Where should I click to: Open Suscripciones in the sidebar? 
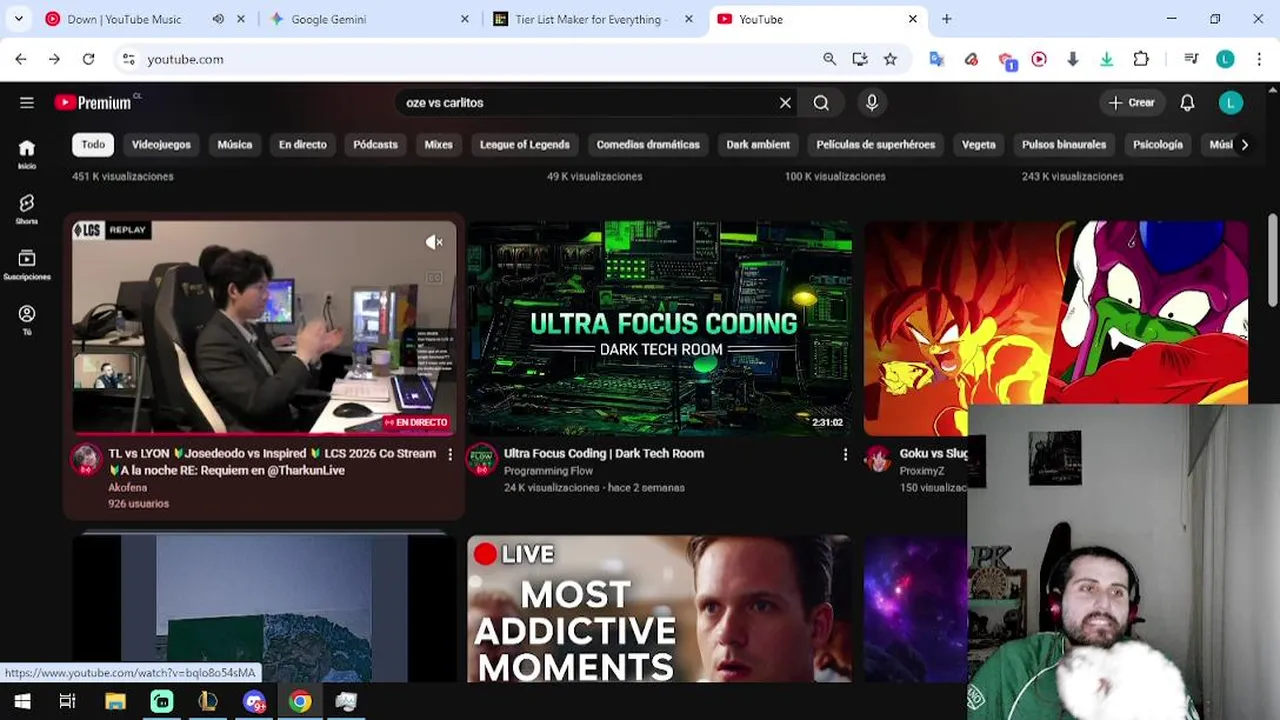[x=27, y=264]
